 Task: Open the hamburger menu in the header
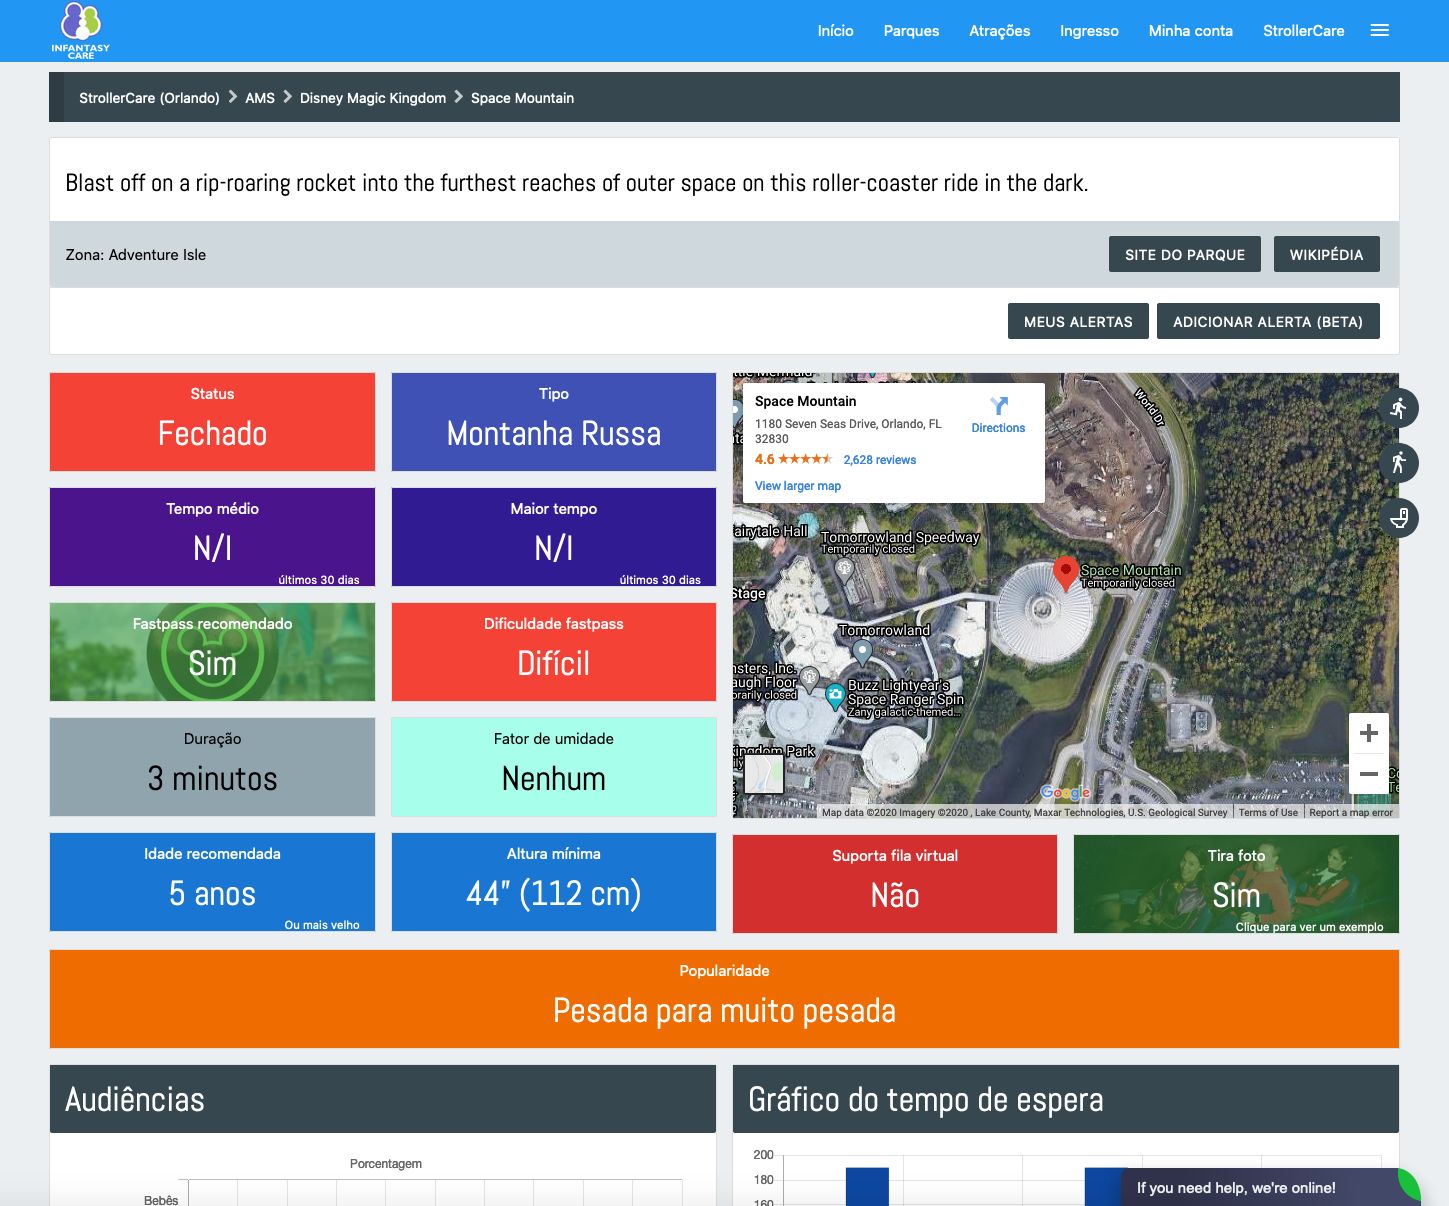tap(1379, 31)
